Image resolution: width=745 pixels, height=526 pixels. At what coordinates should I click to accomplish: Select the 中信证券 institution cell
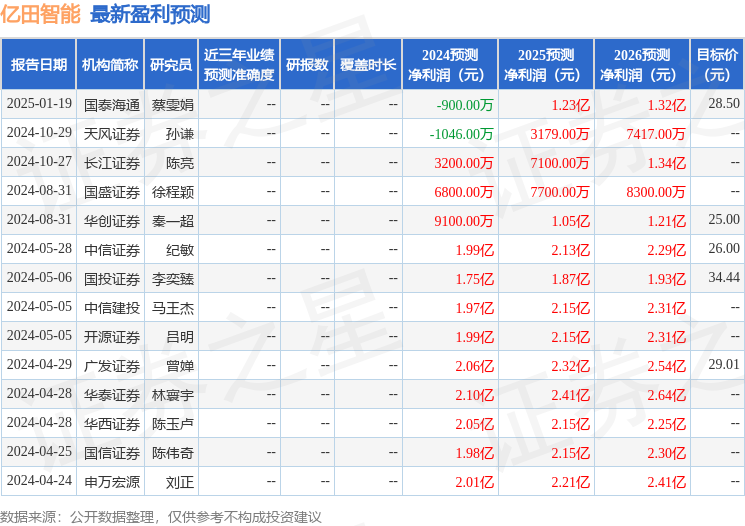point(112,250)
